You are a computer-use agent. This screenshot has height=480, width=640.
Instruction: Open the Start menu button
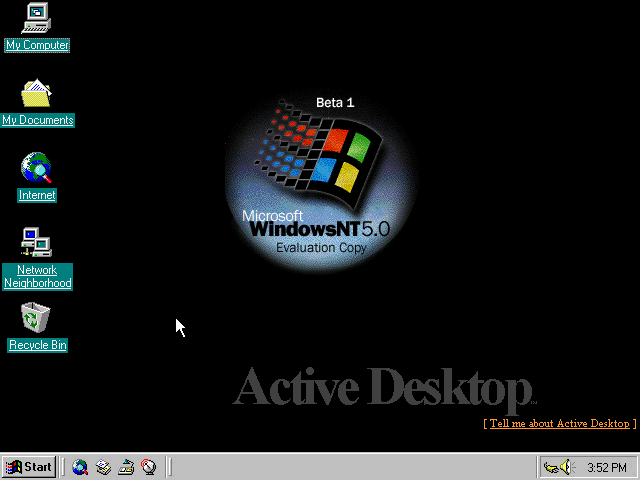point(29,467)
